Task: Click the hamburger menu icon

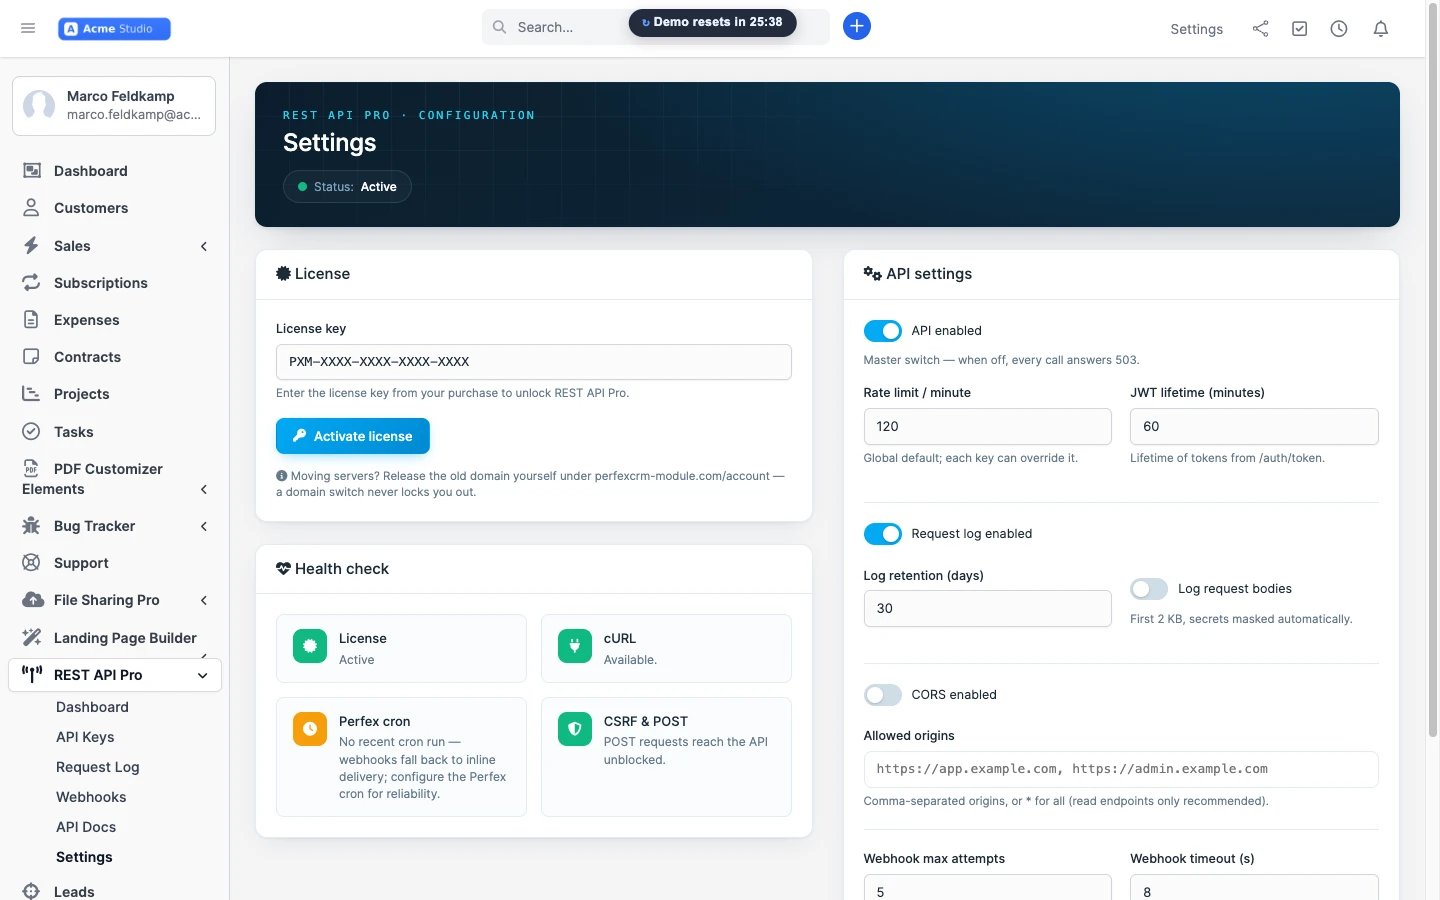Action: pyautogui.click(x=28, y=28)
